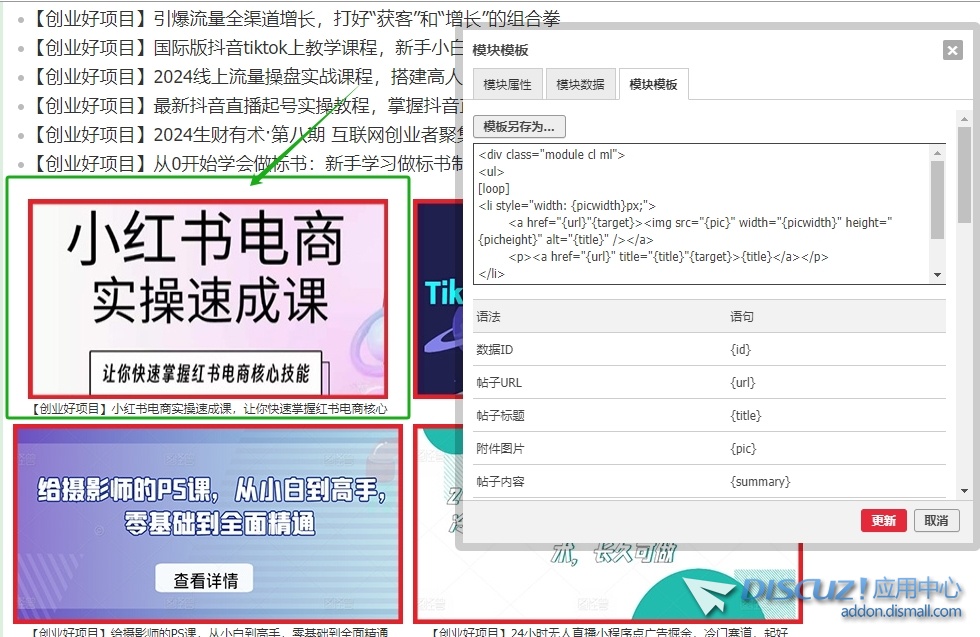Screen dimensions: 980x637
Task: Open the 小红书电商实操速成课 thumbnail
Action: point(207,298)
